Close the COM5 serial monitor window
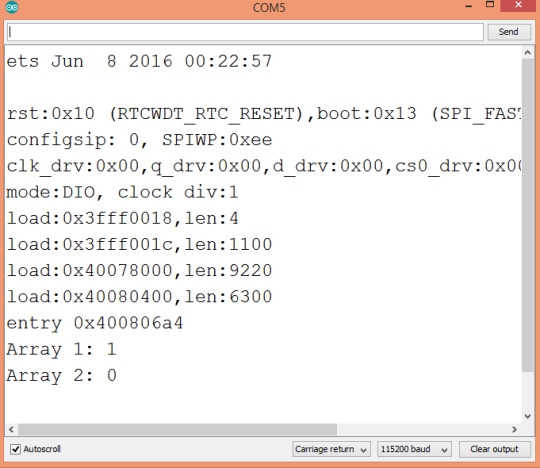 [x=519, y=5]
